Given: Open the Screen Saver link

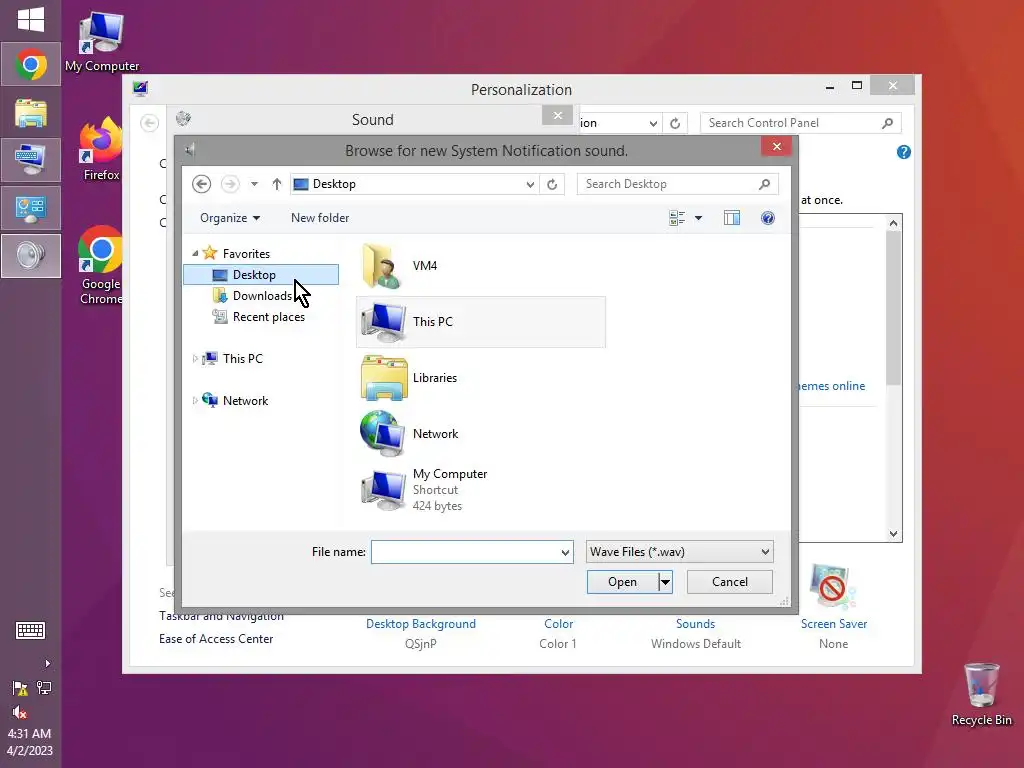Looking at the screenshot, I should pyautogui.click(x=834, y=624).
